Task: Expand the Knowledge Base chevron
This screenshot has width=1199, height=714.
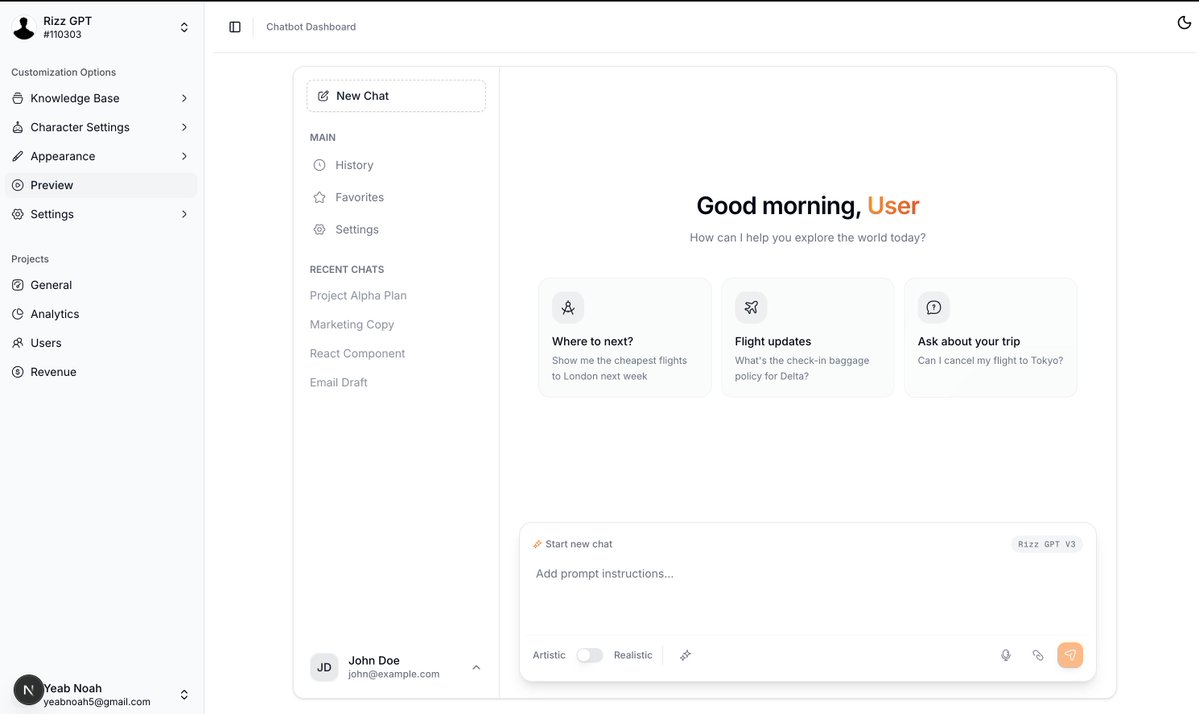Action: click(184, 98)
